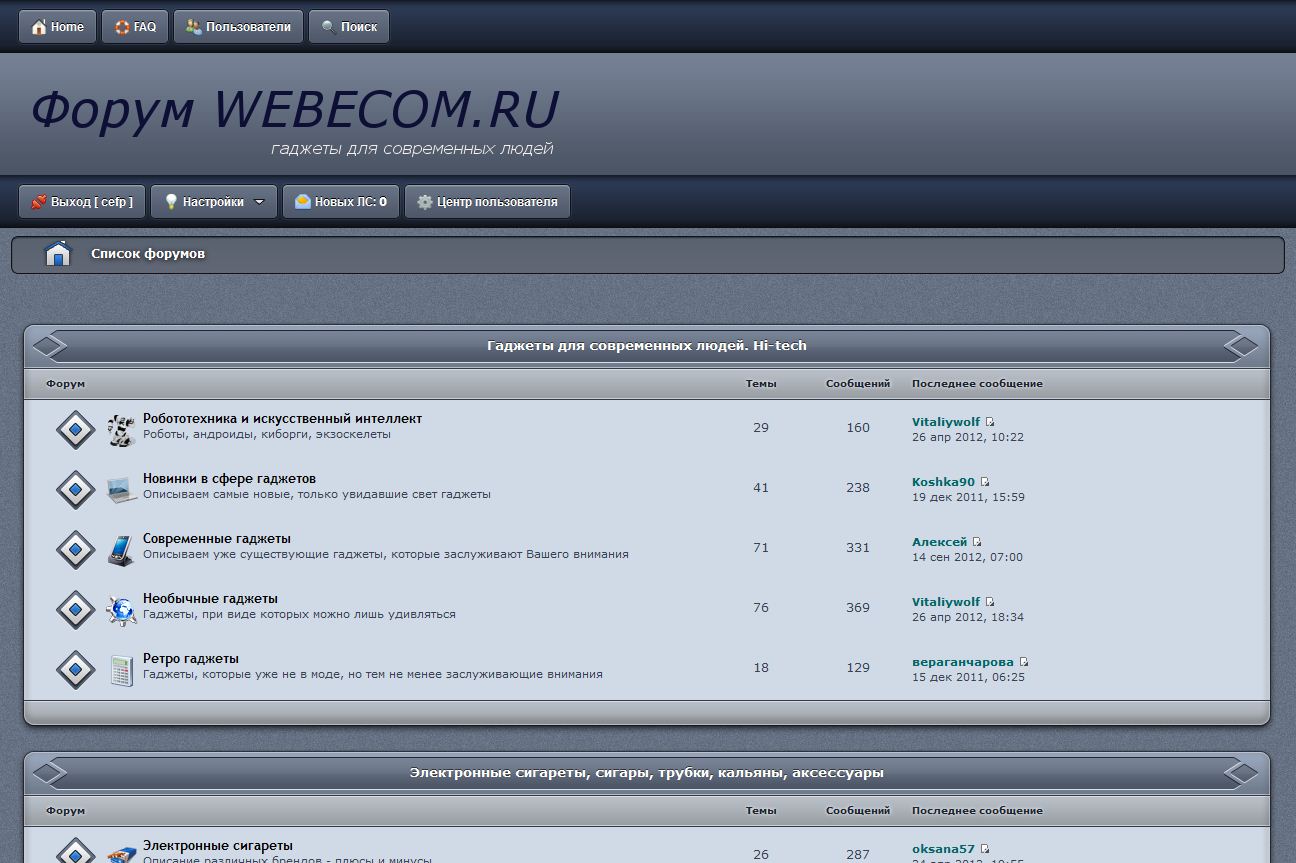Viewport: 1296px width, 863px height.
Task: Click the home icon beside Список форумов
Action: point(58,254)
